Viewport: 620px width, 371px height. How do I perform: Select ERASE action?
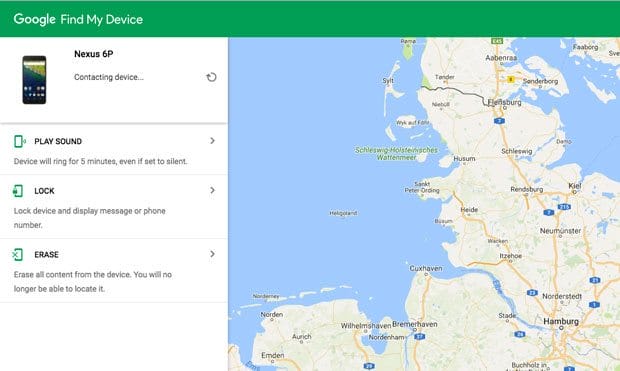(46, 255)
